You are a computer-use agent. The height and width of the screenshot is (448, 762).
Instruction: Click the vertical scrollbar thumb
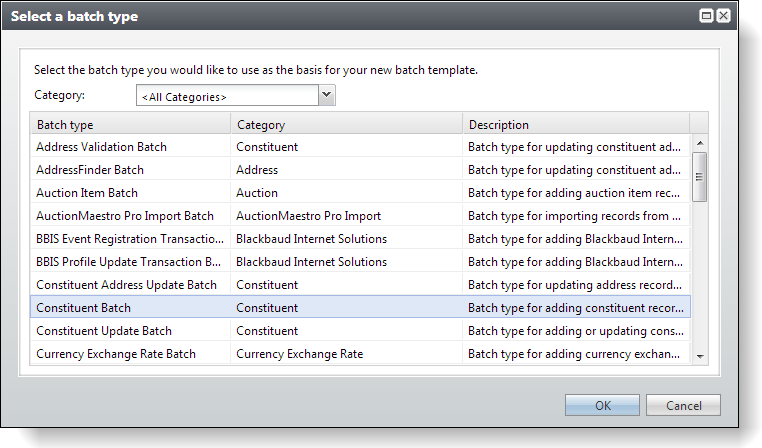pos(699,177)
